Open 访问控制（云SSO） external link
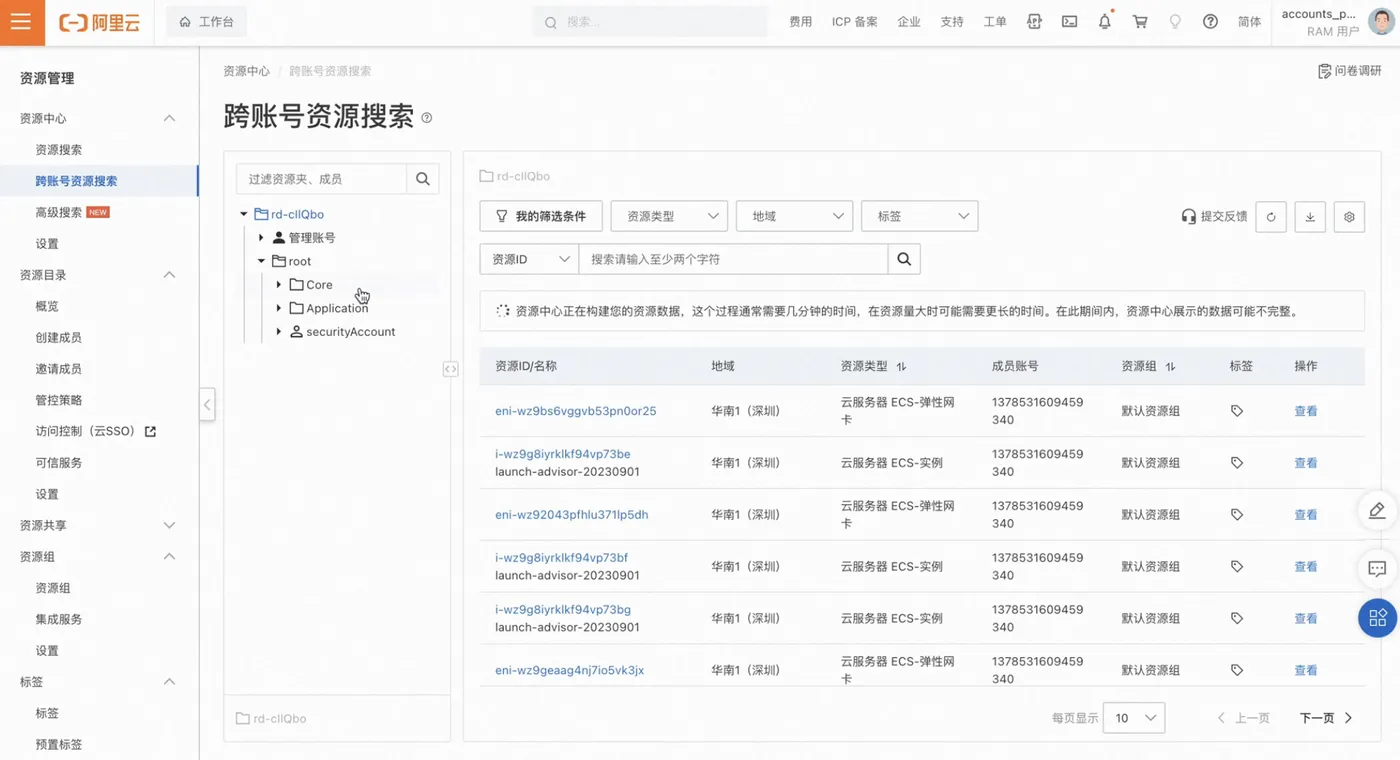This screenshot has height=760, width=1400. coord(96,432)
